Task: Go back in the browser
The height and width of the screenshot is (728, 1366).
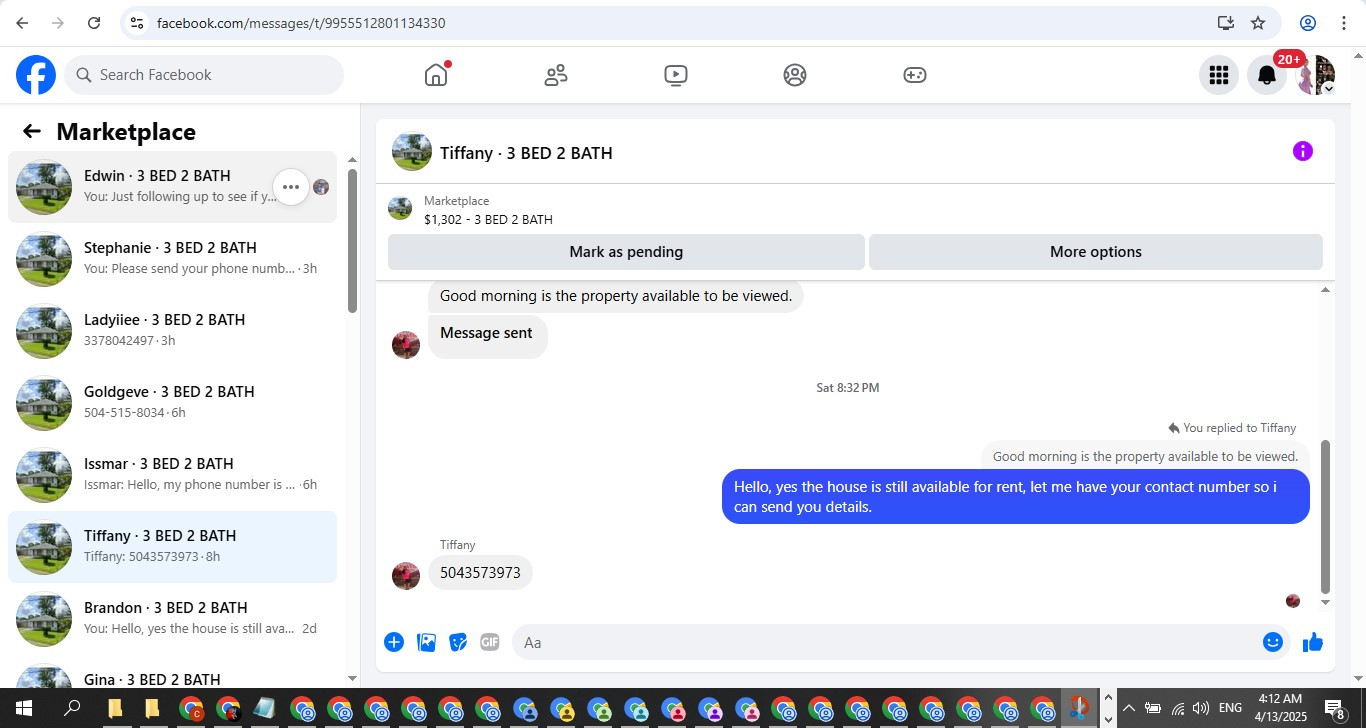Action: (22, 23)
